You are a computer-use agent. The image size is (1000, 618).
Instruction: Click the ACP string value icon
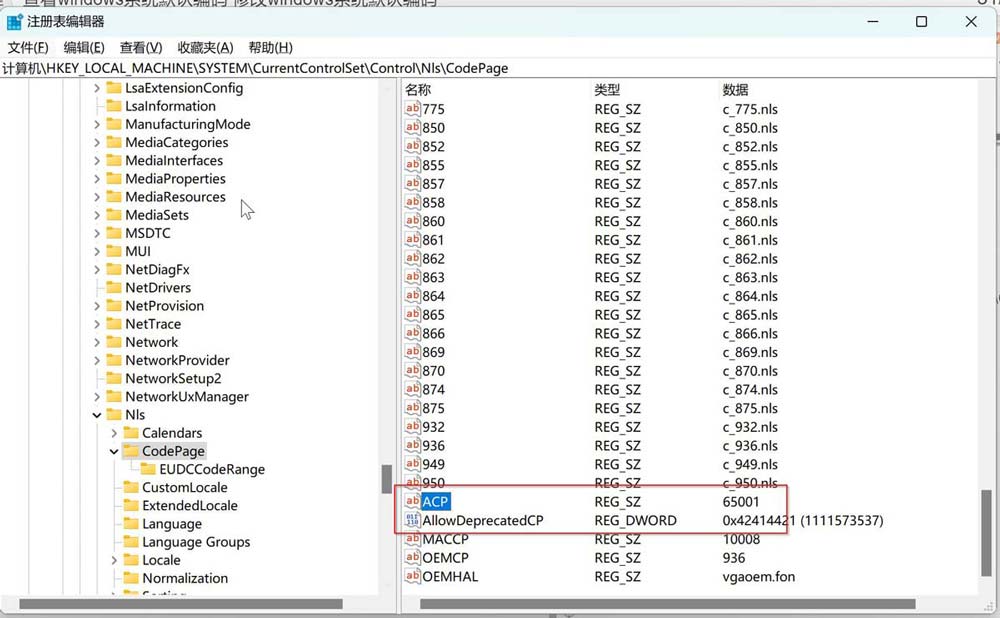[412, 501]
